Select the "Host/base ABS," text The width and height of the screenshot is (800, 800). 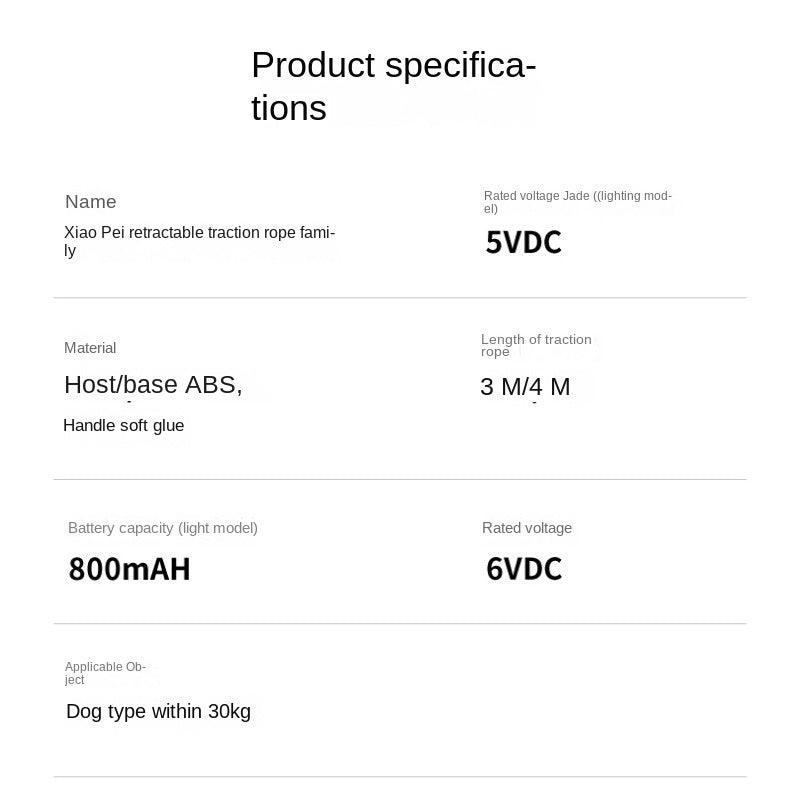click(x=153, y=385)
